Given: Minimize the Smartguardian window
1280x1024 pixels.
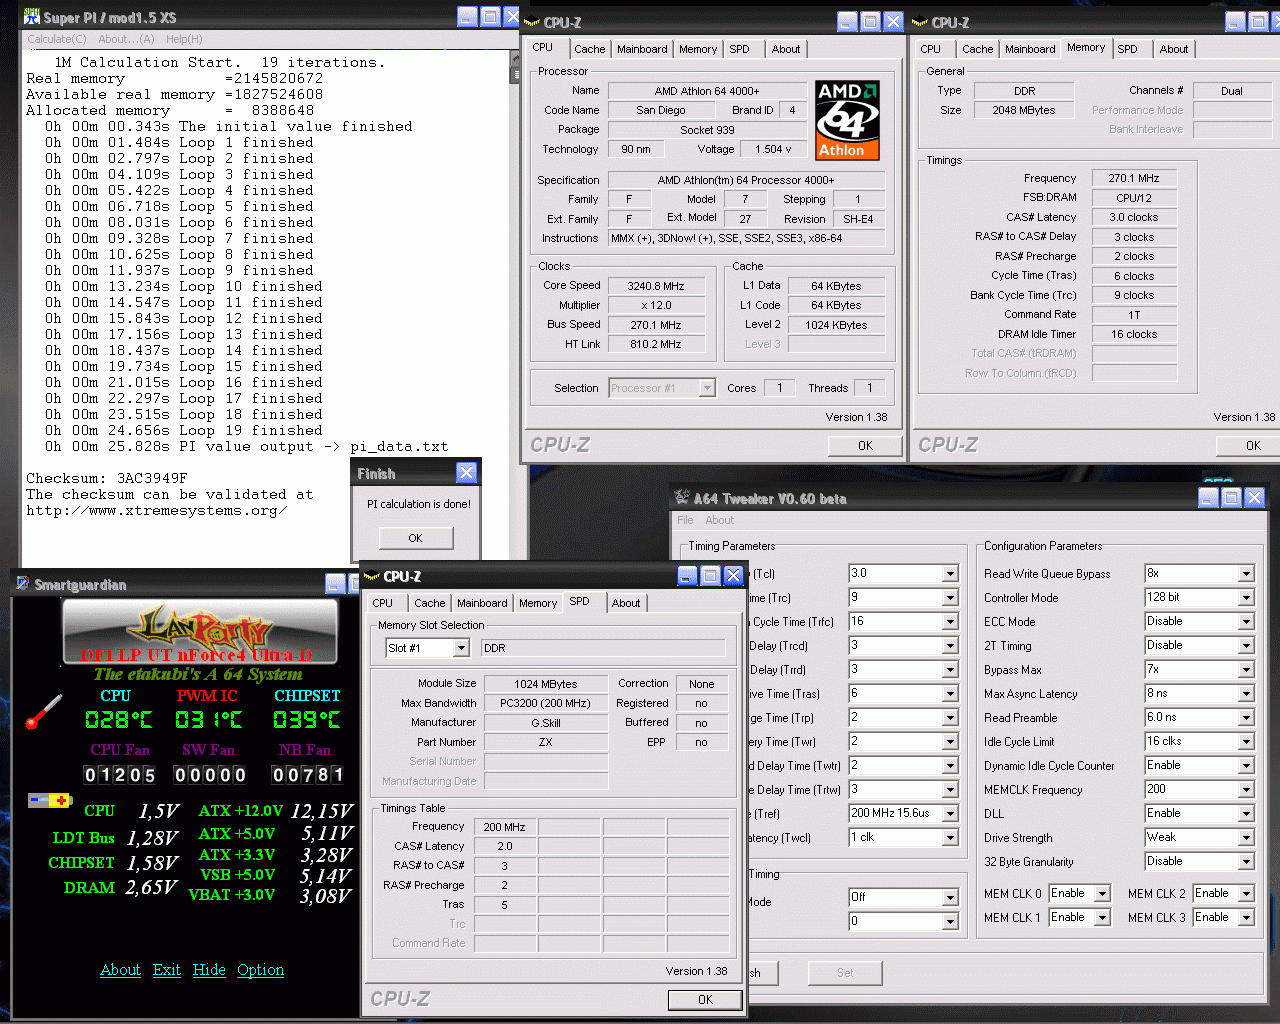Looking at the screenshot, I should click(x=335, y=584).
